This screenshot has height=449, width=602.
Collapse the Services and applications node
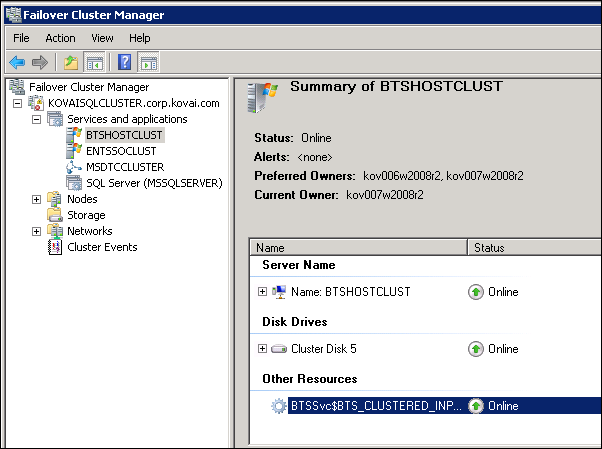point(36,119)
